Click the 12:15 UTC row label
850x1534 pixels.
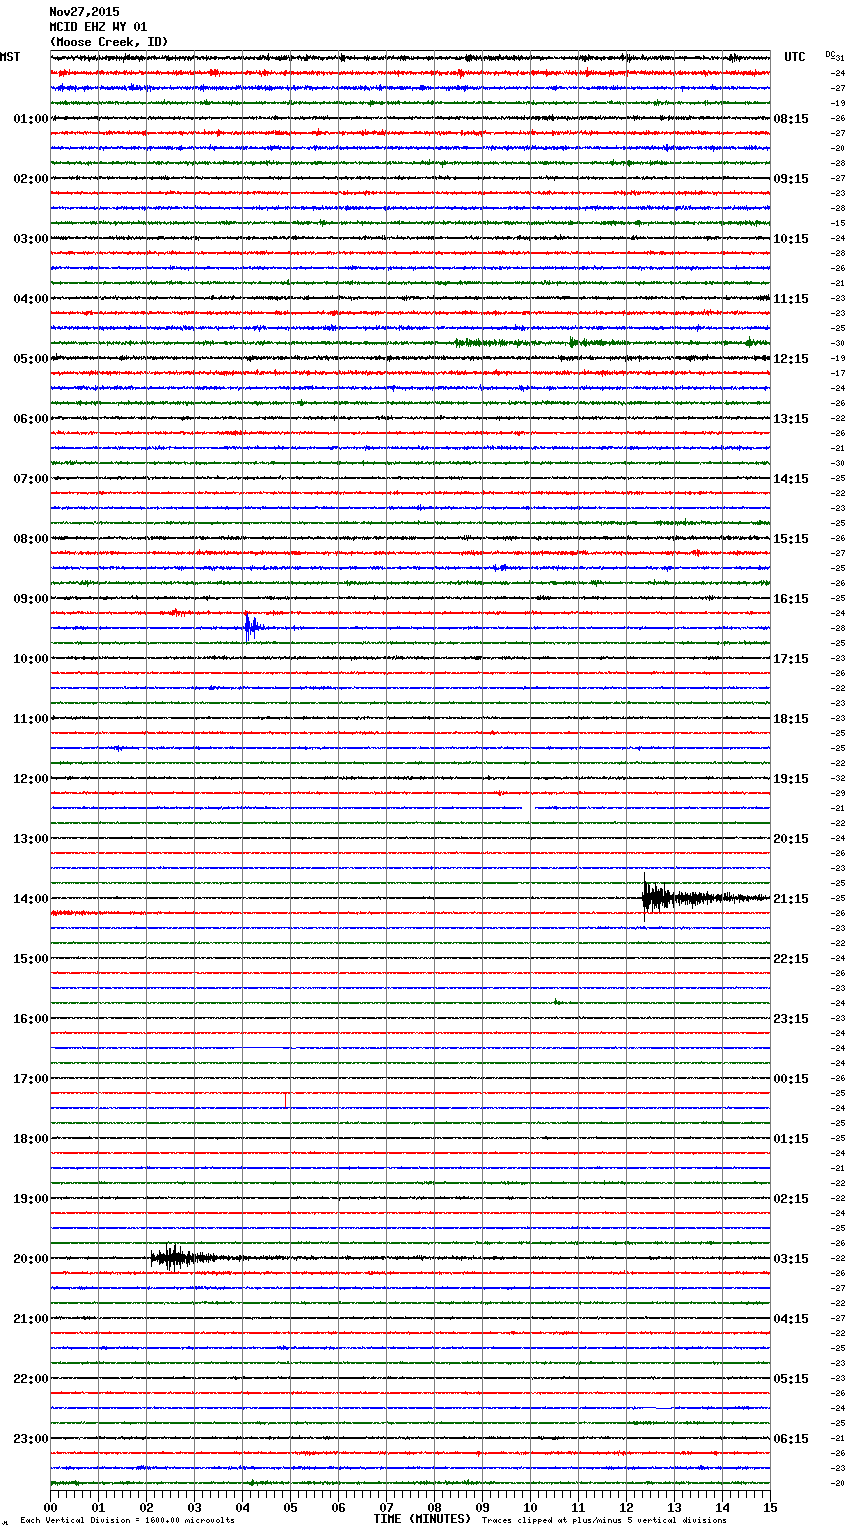pyautogui.click(x=791, y=359)
